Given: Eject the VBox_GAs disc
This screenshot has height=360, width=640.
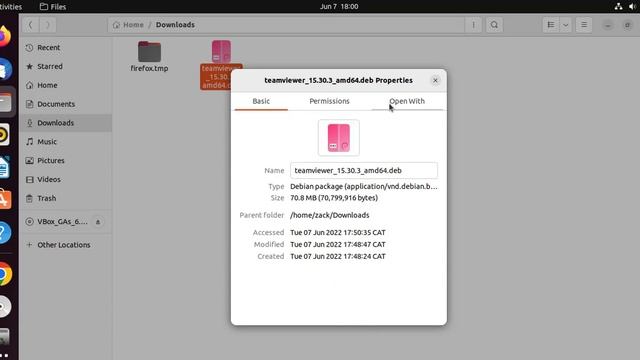Looking at the screenshot, I should [98, 222].
